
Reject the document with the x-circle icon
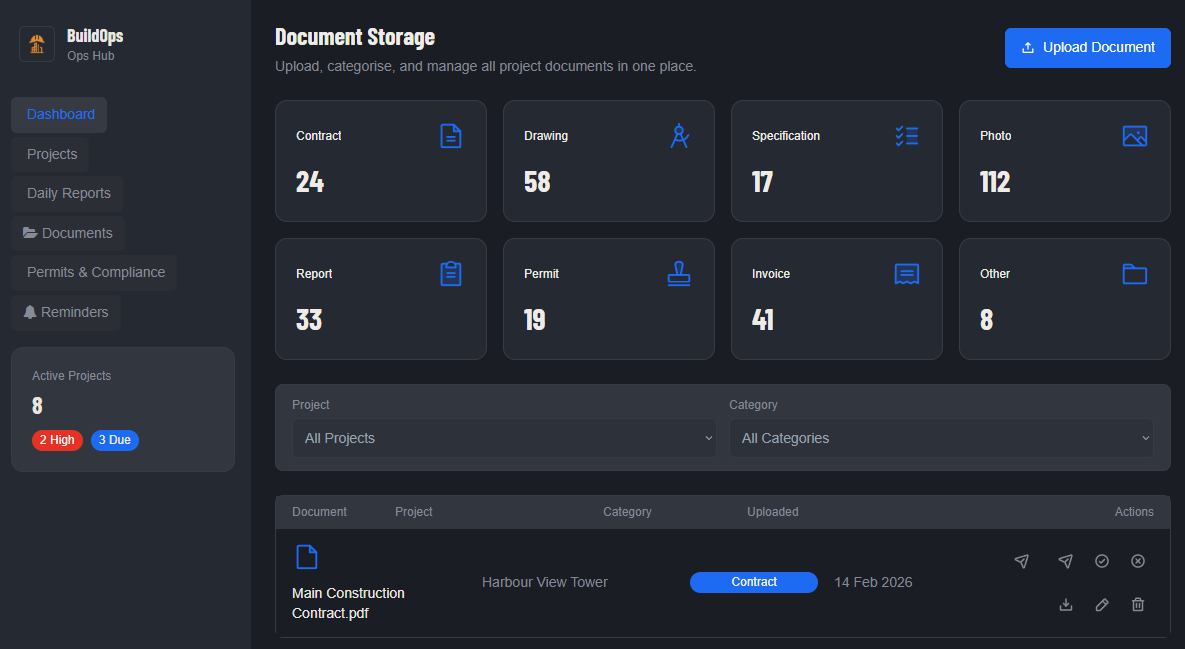[x=1138, y=561]
